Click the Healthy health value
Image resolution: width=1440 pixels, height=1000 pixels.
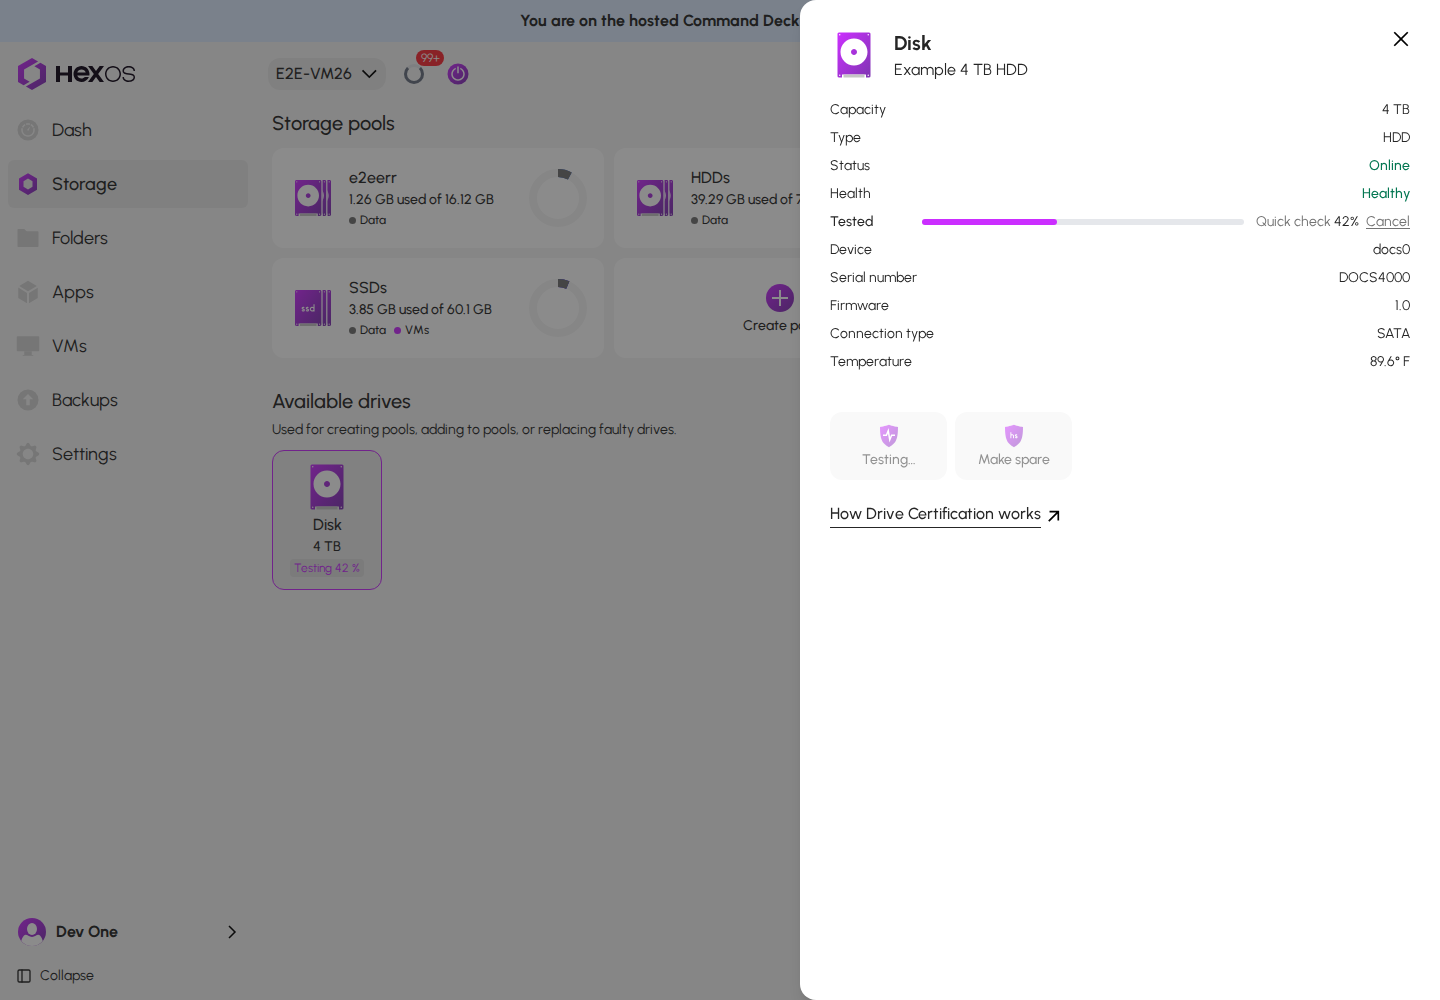(1385, 194)
